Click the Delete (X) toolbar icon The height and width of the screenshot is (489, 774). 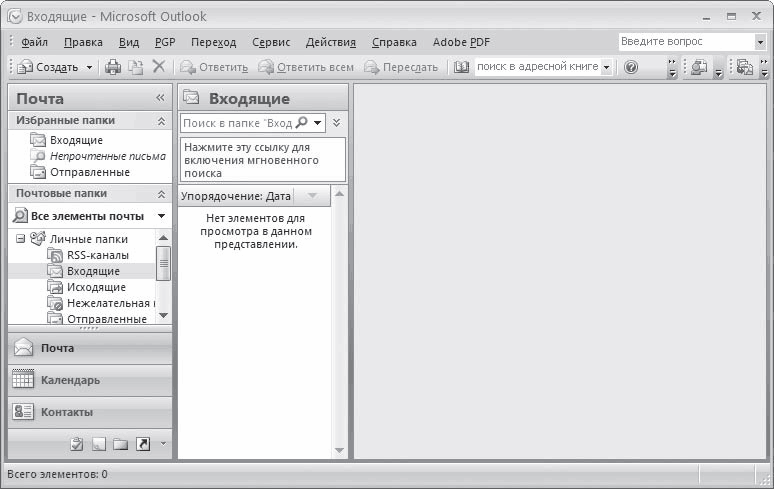[158, 67]
